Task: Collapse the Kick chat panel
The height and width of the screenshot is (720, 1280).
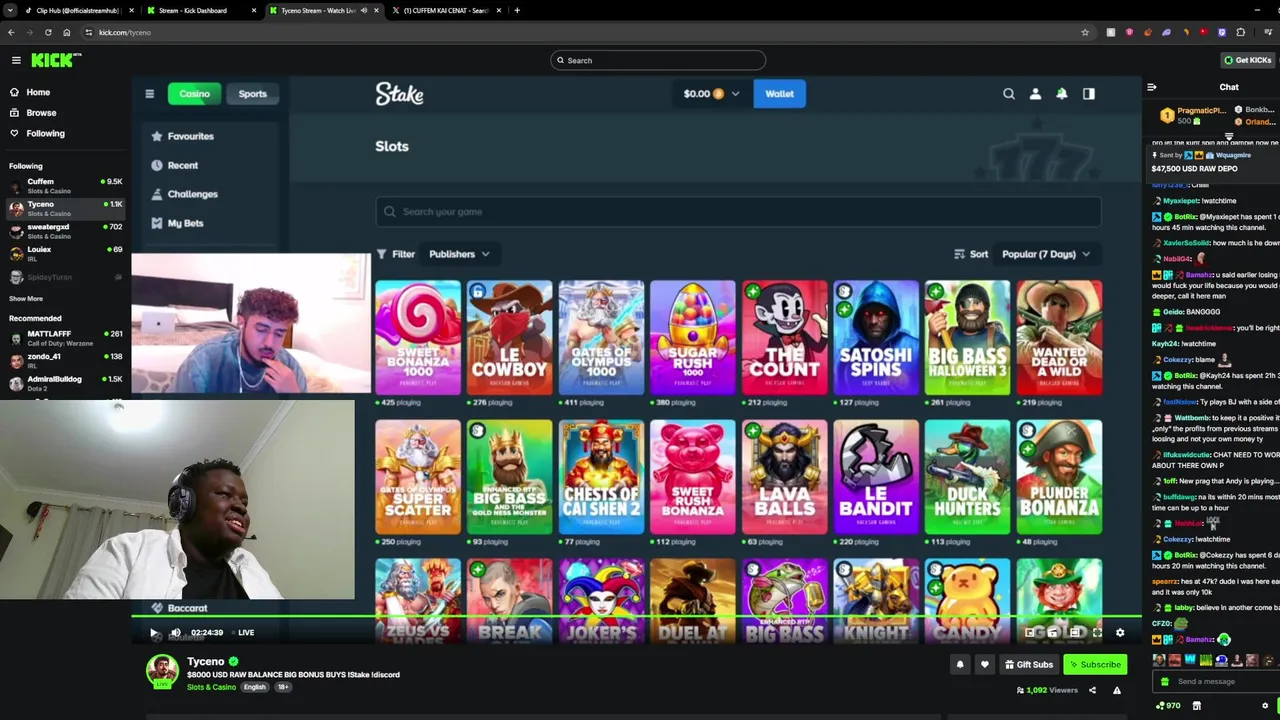Action: (x=1152, y=87)
